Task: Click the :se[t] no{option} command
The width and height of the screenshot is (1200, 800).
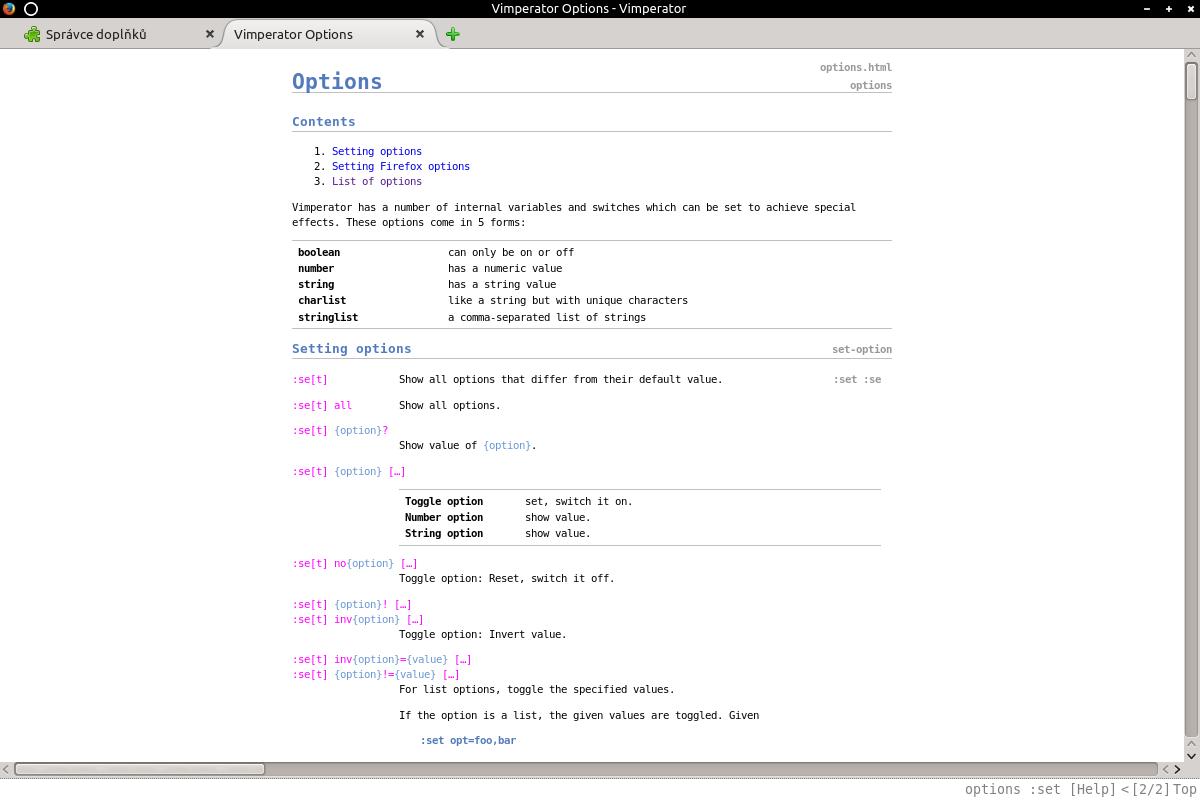Action: pos(355,564)
